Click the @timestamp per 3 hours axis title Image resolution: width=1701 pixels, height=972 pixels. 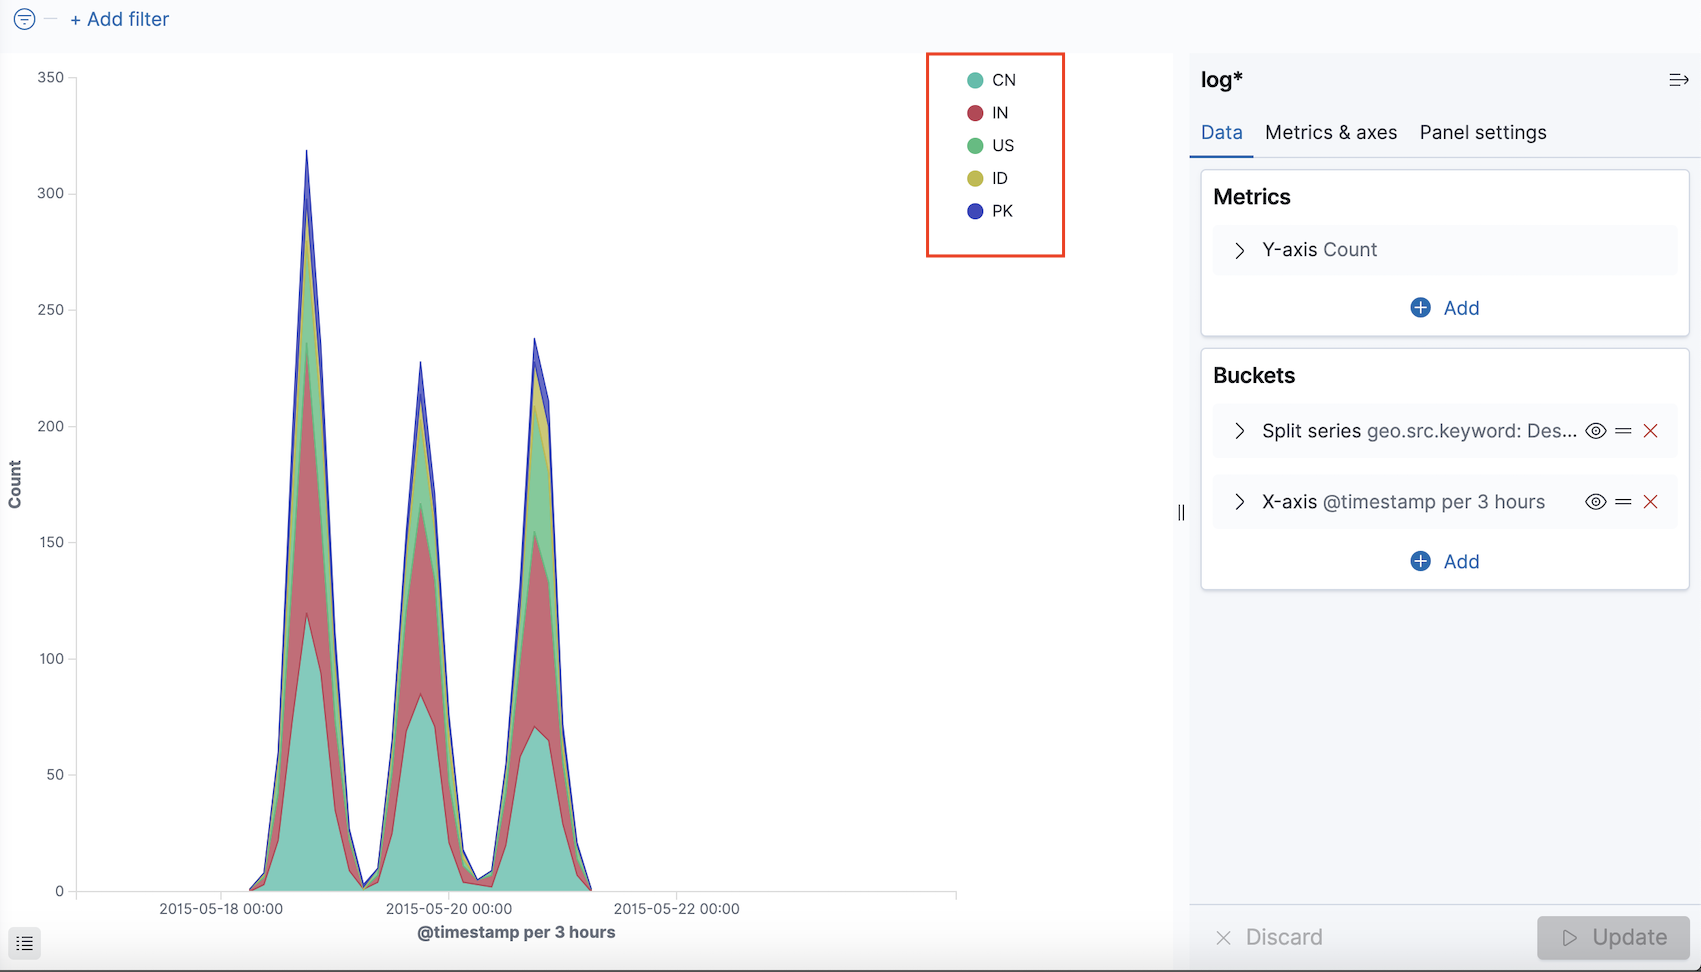coord(516,932)
